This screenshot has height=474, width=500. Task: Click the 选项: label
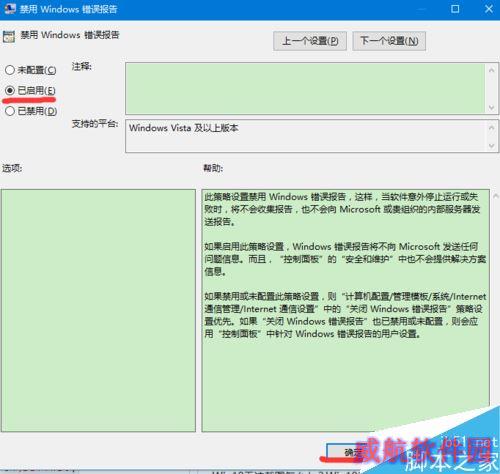click(x=12, y=168)
